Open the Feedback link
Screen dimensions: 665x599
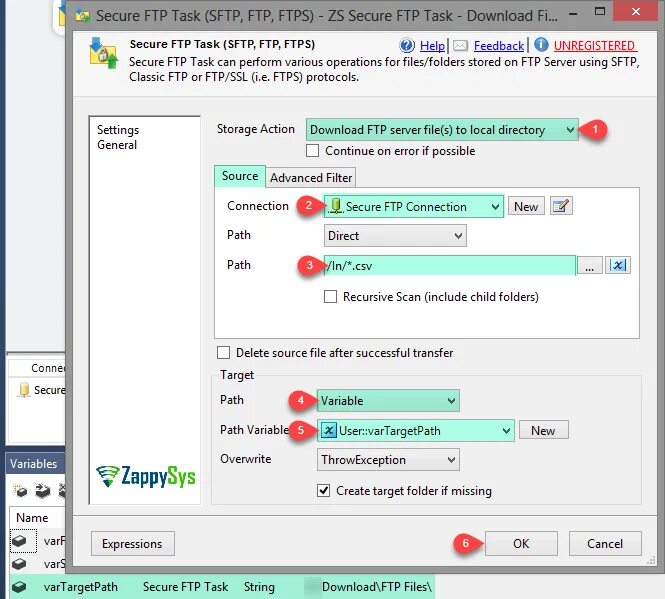[x=499, y=45]
